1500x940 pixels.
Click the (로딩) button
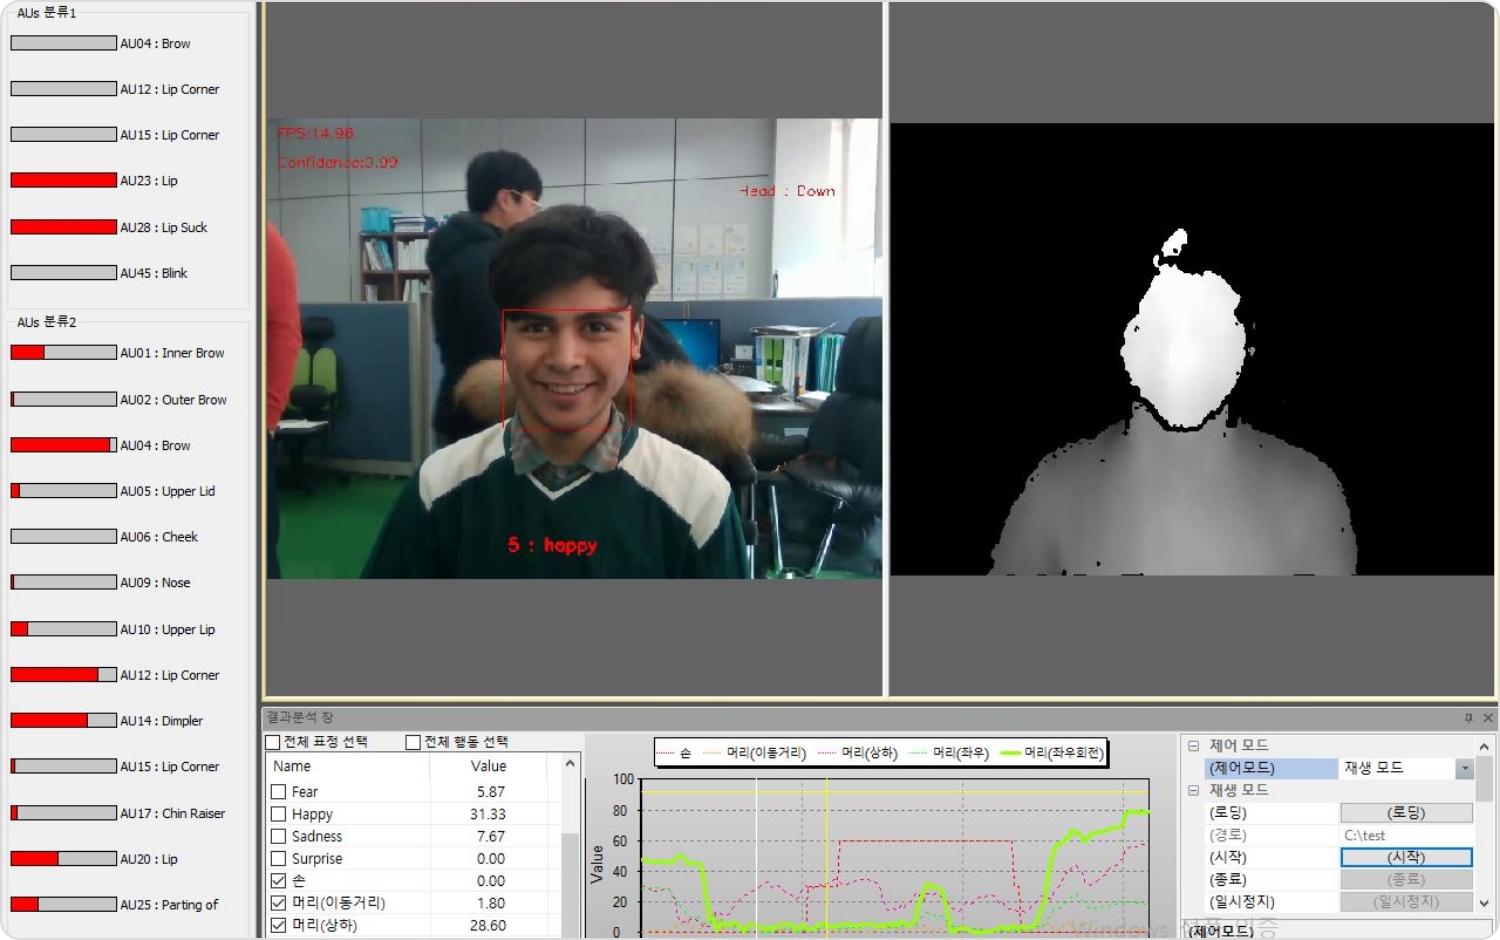pos(1406,813)
